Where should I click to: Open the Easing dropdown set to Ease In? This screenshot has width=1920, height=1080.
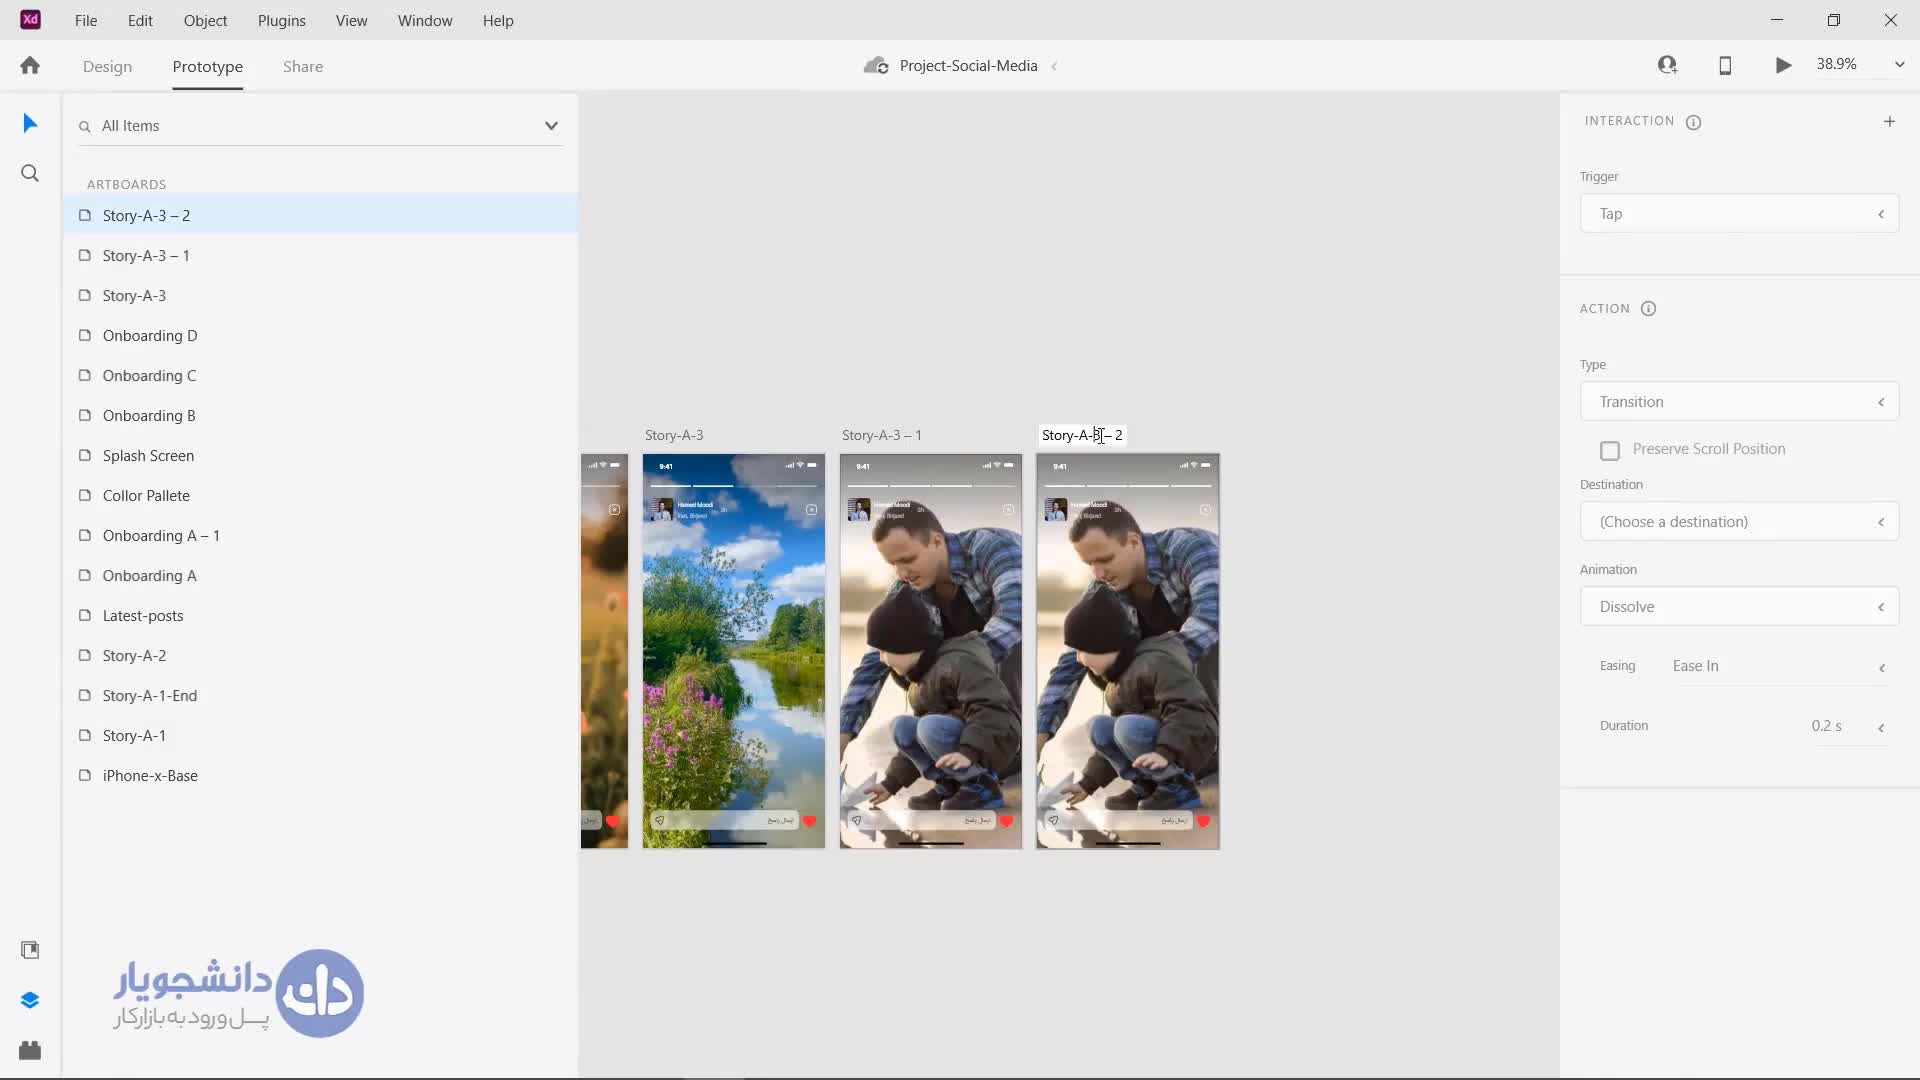point(1779,667)
